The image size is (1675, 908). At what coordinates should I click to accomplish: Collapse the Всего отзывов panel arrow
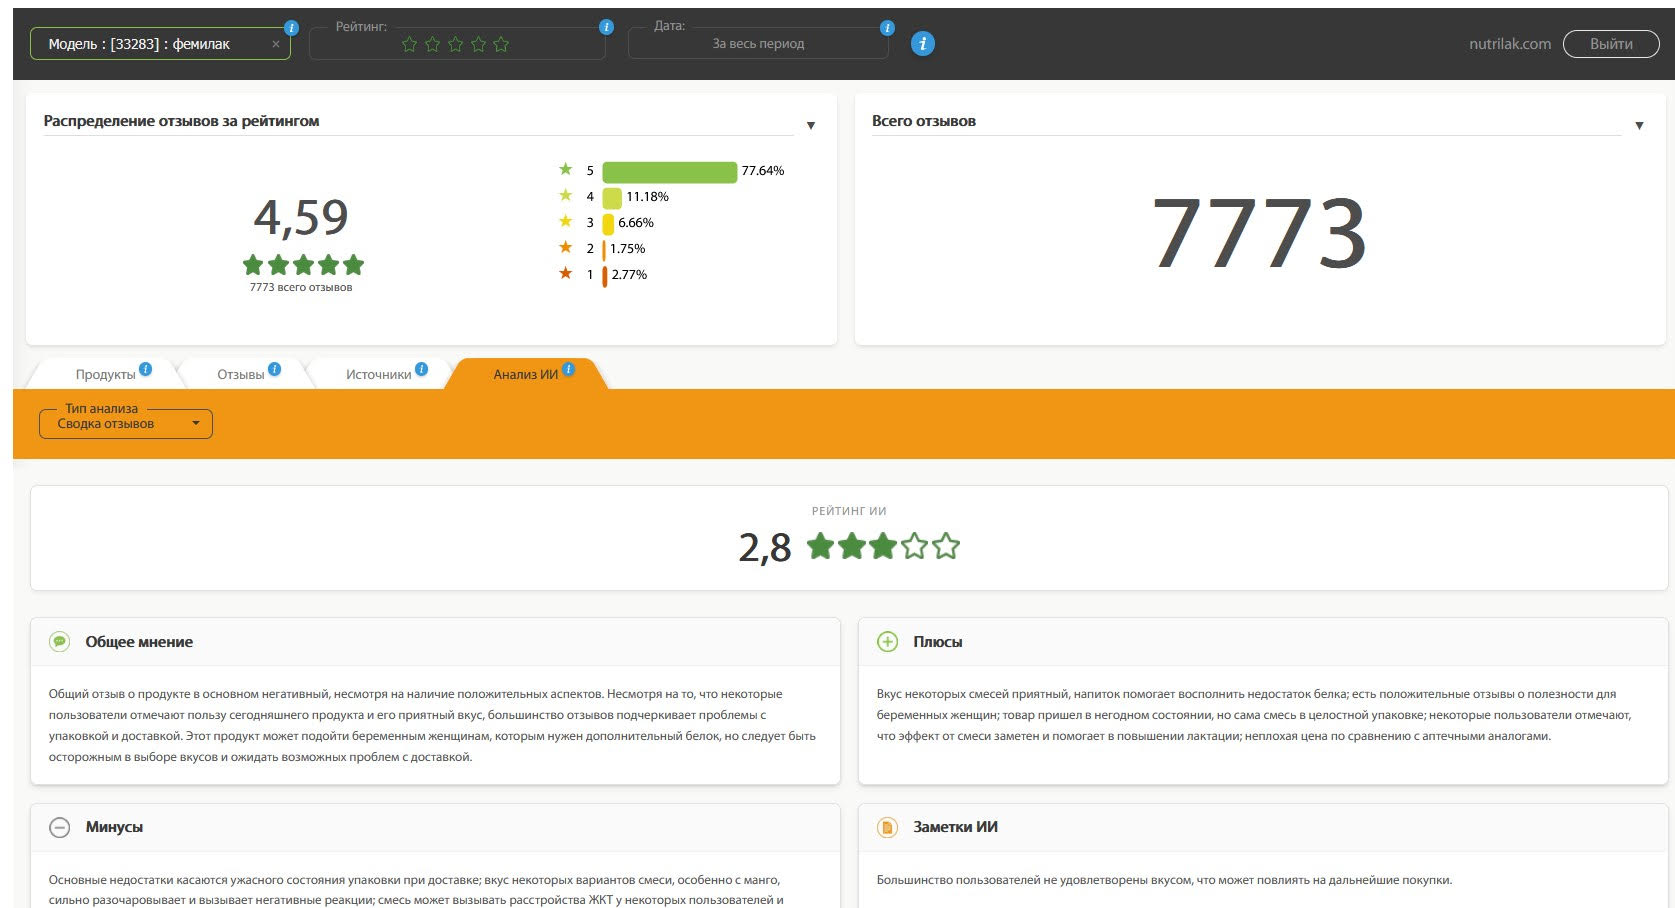point(1639,126)
